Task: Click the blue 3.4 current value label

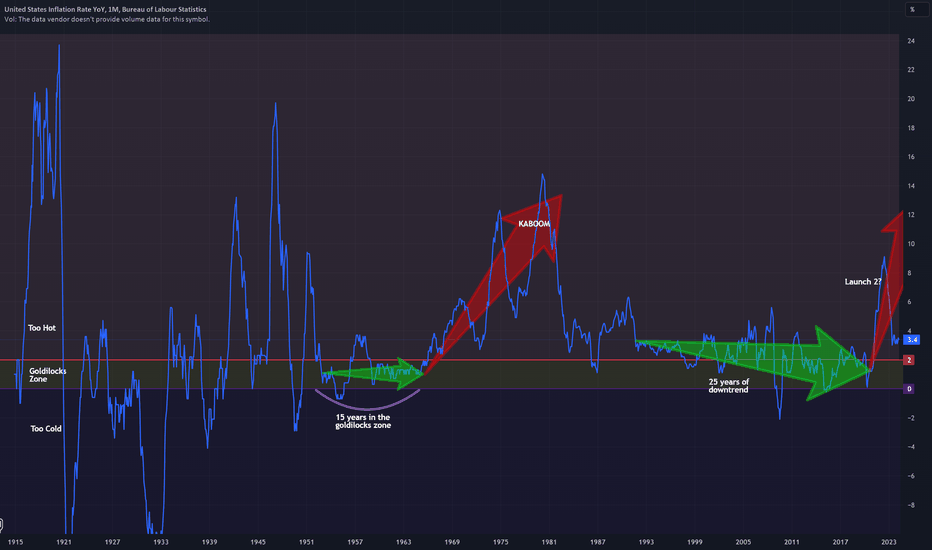Action: pyautogui.click(x=912, y=340)
